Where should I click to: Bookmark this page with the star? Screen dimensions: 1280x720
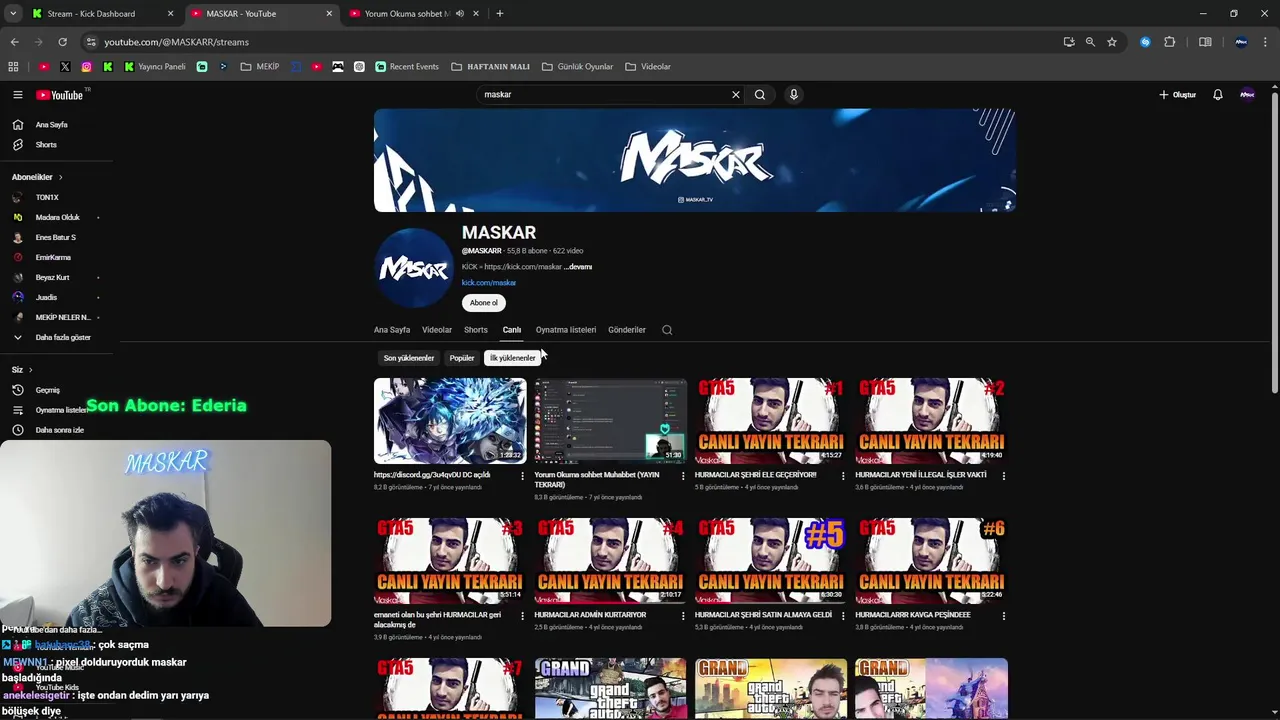[x=1111, y=42]
